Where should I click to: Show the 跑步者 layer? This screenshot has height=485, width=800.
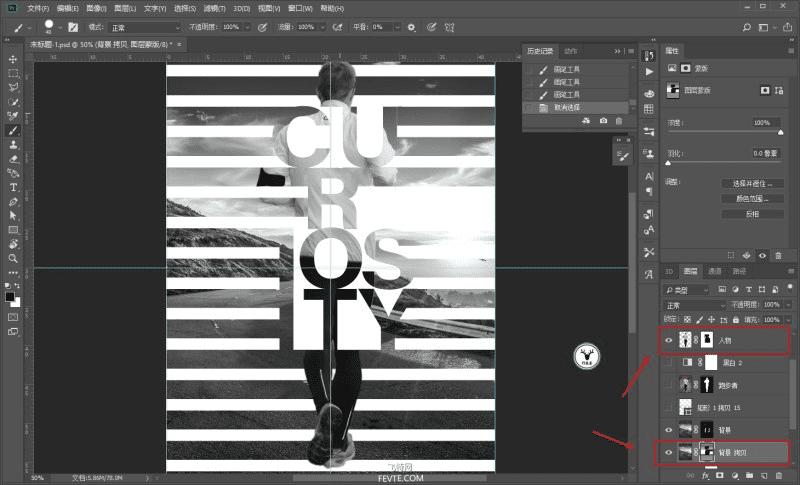(668, 386)
